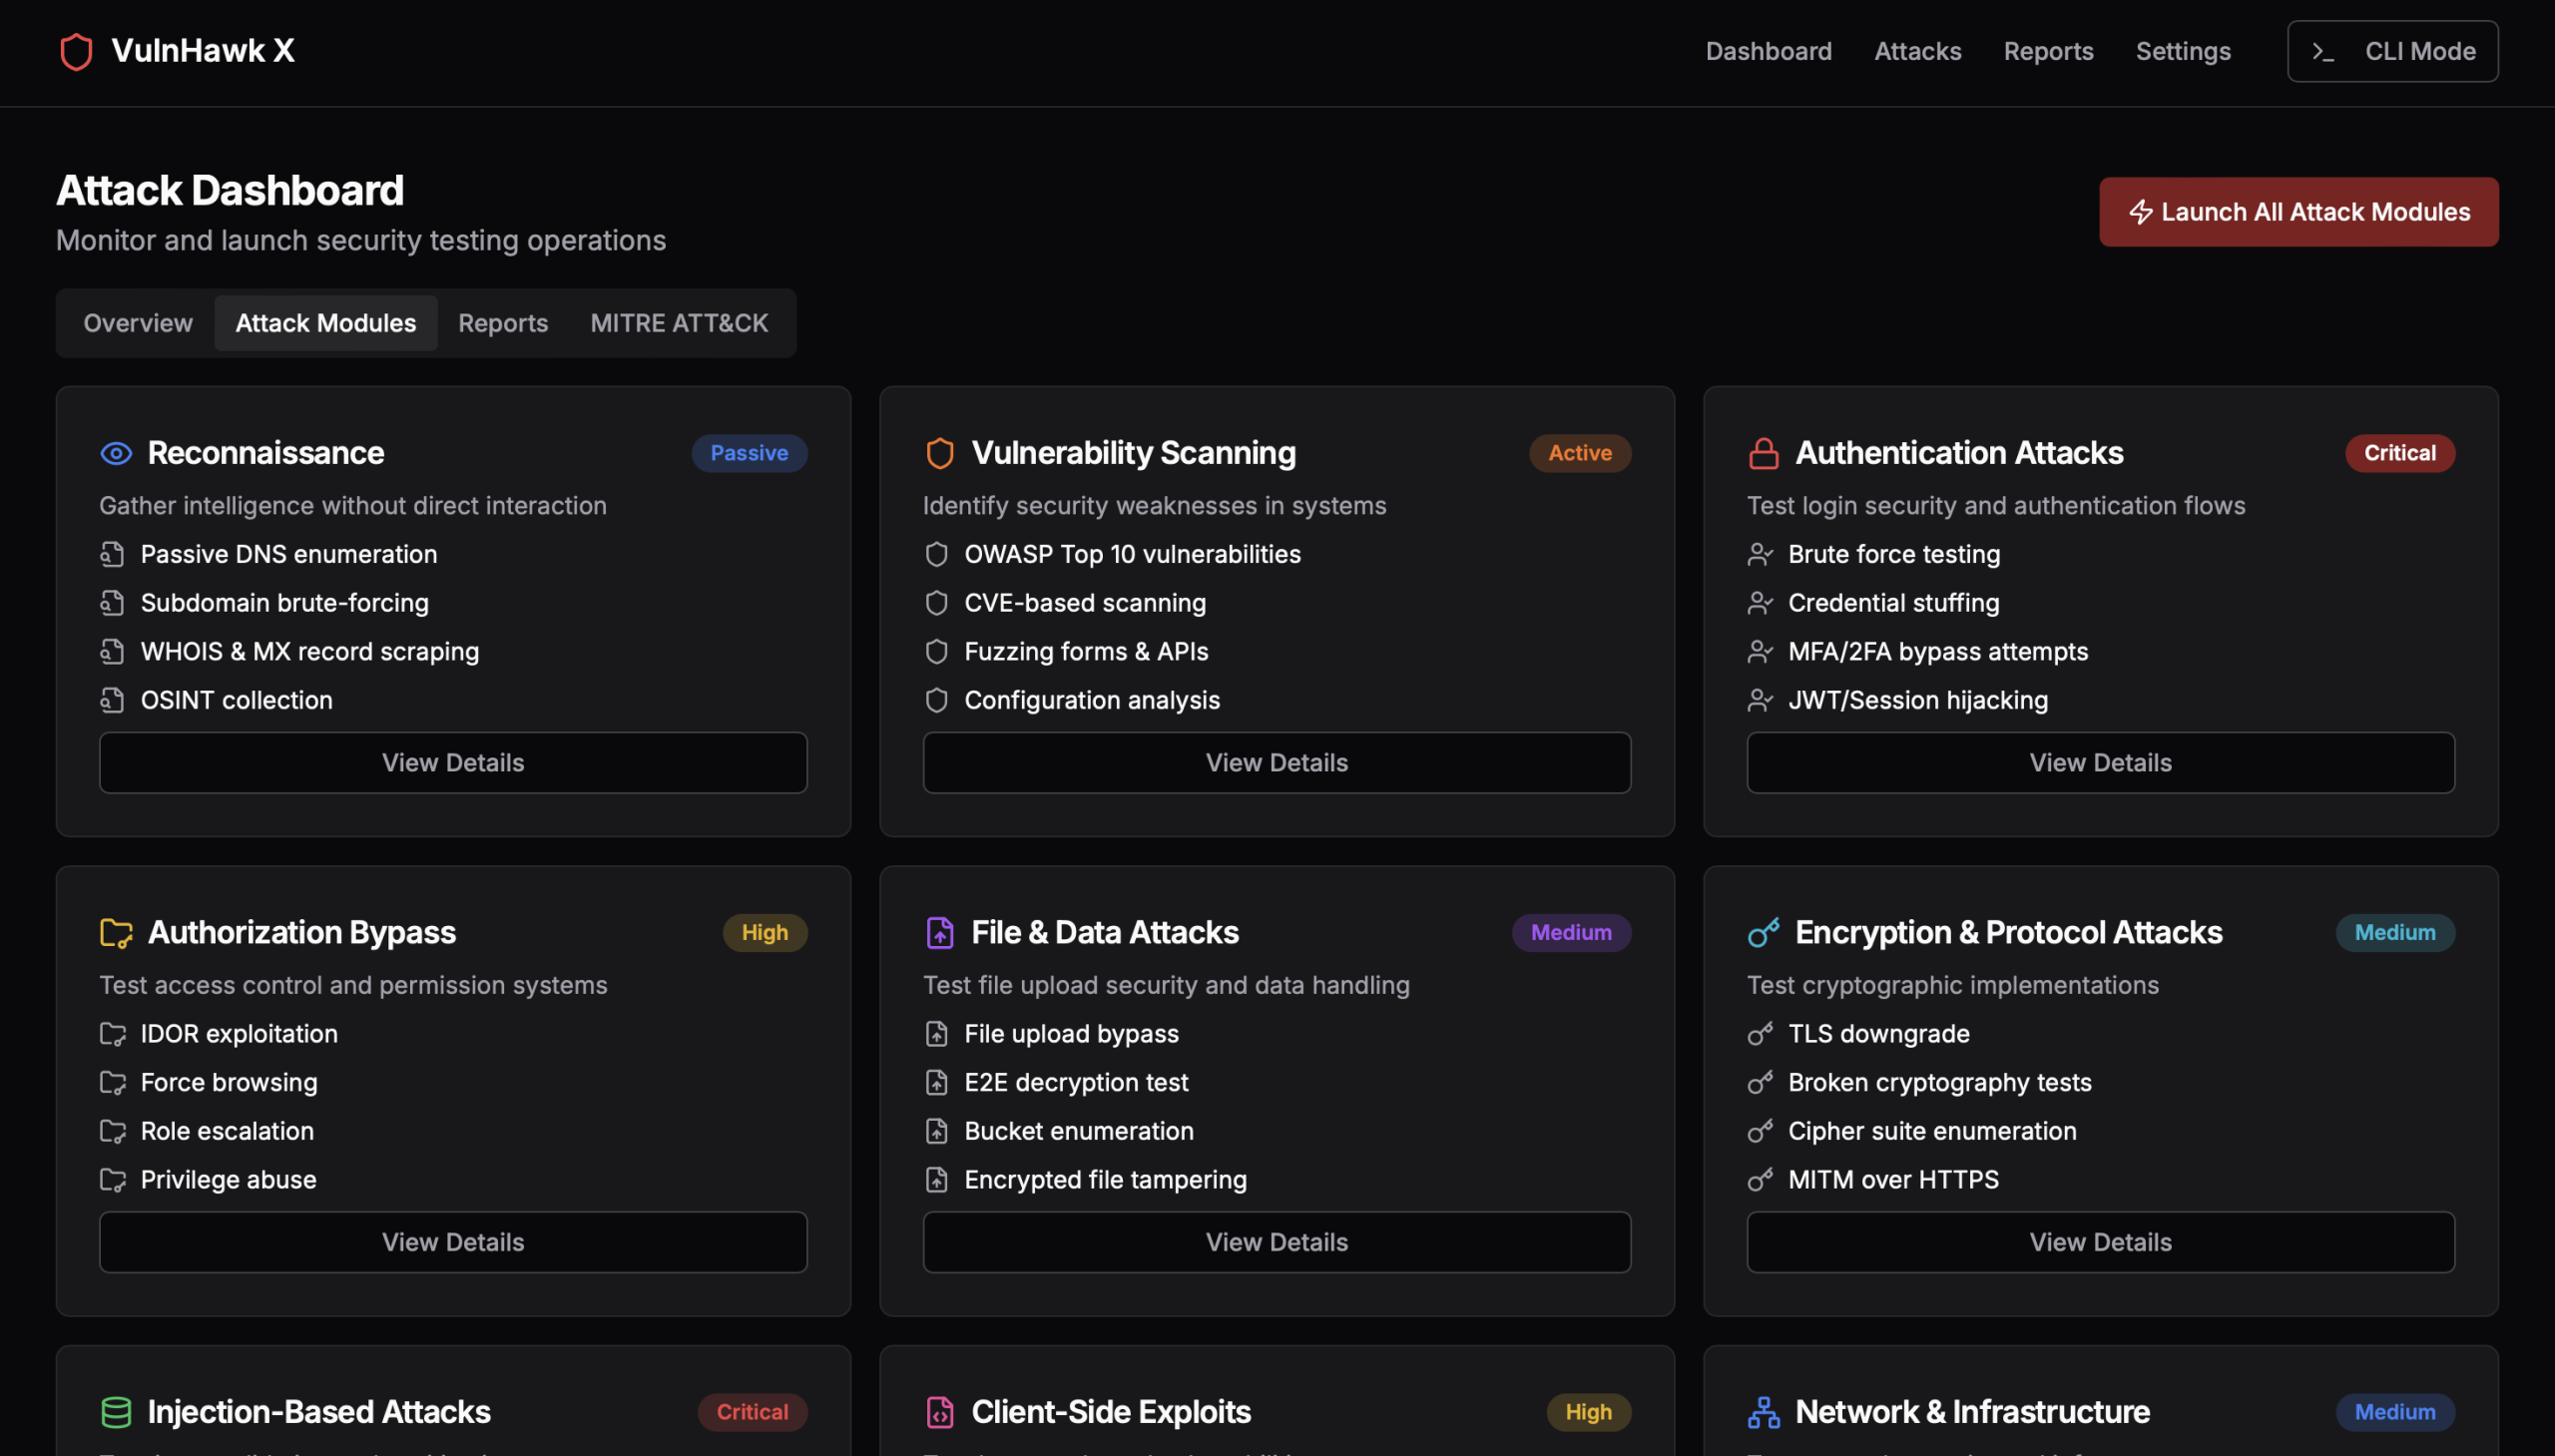2555x1456 pixels.
Task: Click the orange shield icon beside Vulnerability Scanning
Action: (x=939, y=453)
